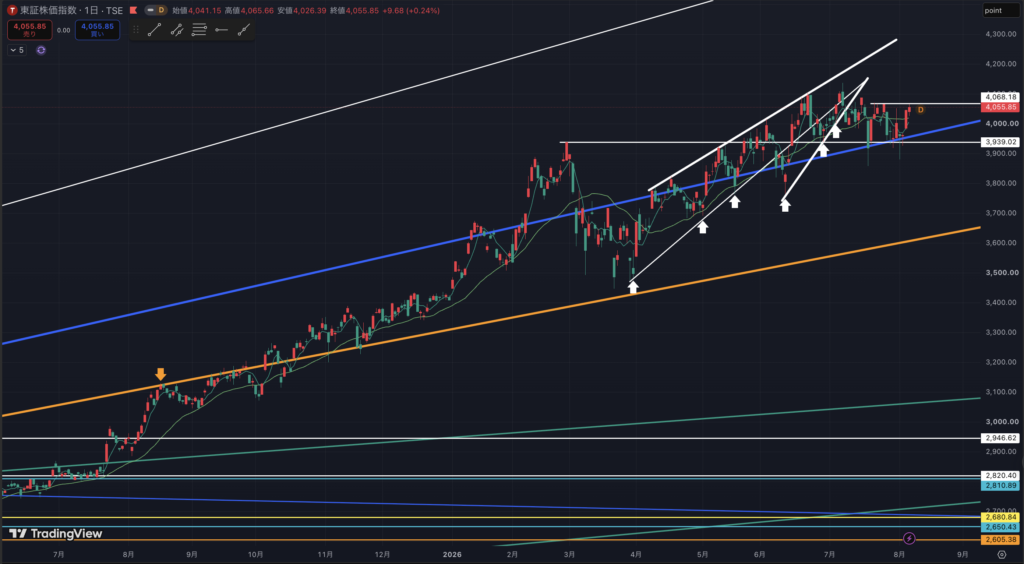Click the blue 2,810.89 price label
This screenshot has height=564, width=1024.
[x=1000, y=486]
